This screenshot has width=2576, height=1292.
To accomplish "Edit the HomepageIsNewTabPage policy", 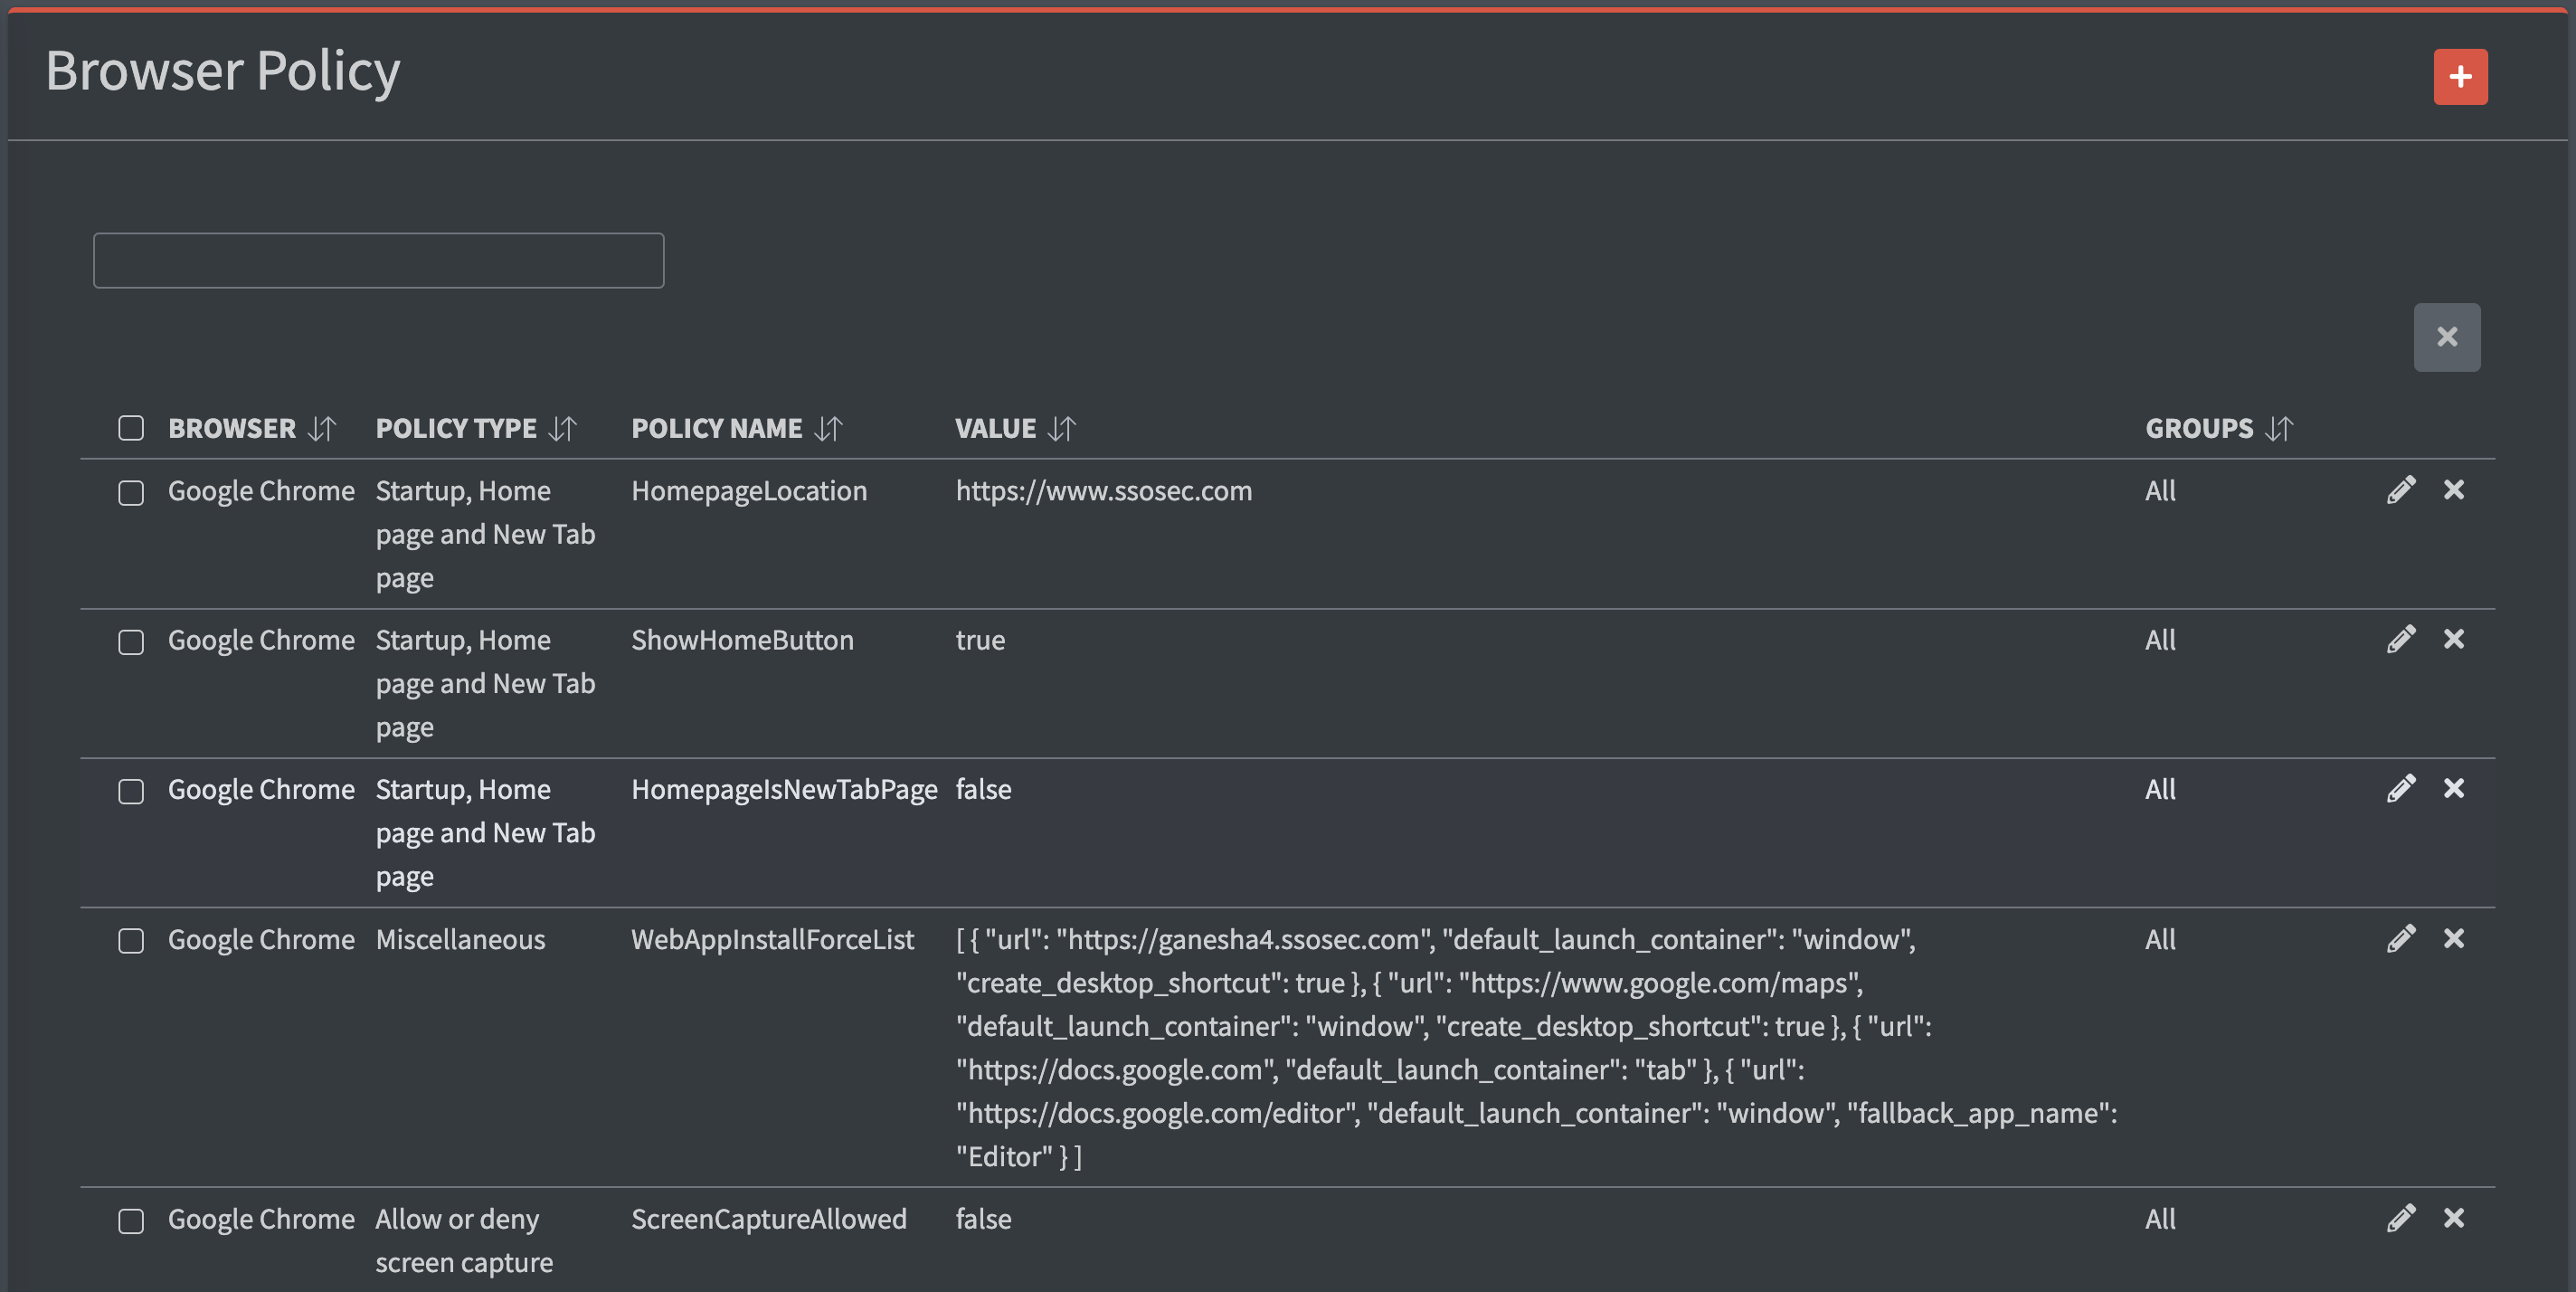I will (2400, 789).
